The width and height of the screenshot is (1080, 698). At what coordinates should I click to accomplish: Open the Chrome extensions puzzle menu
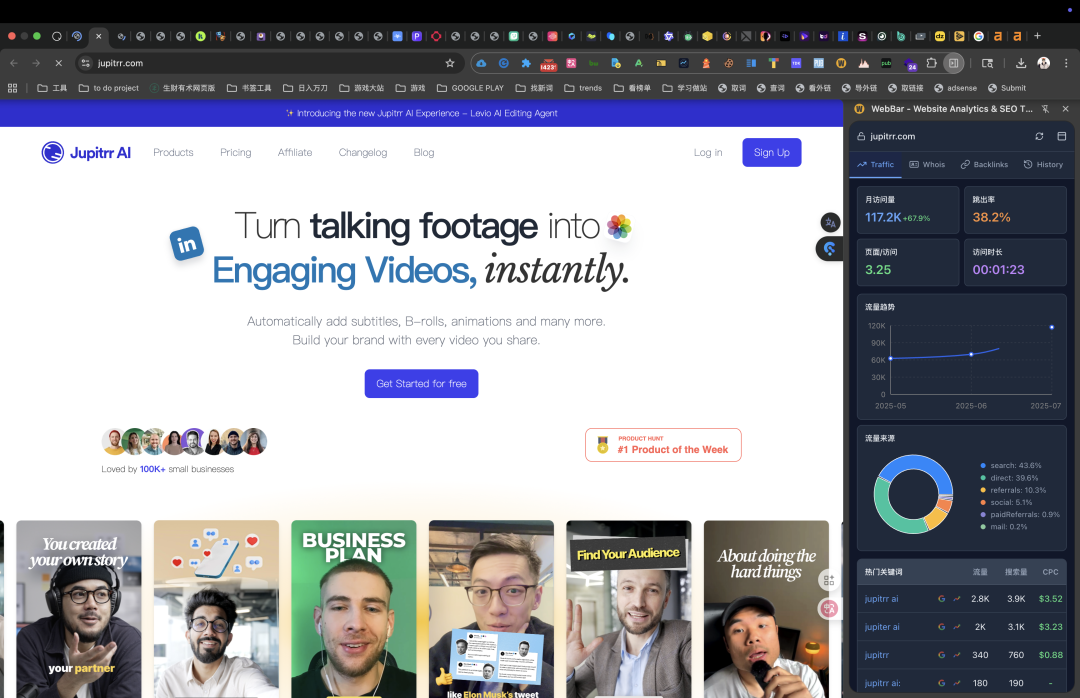point(931,63)
